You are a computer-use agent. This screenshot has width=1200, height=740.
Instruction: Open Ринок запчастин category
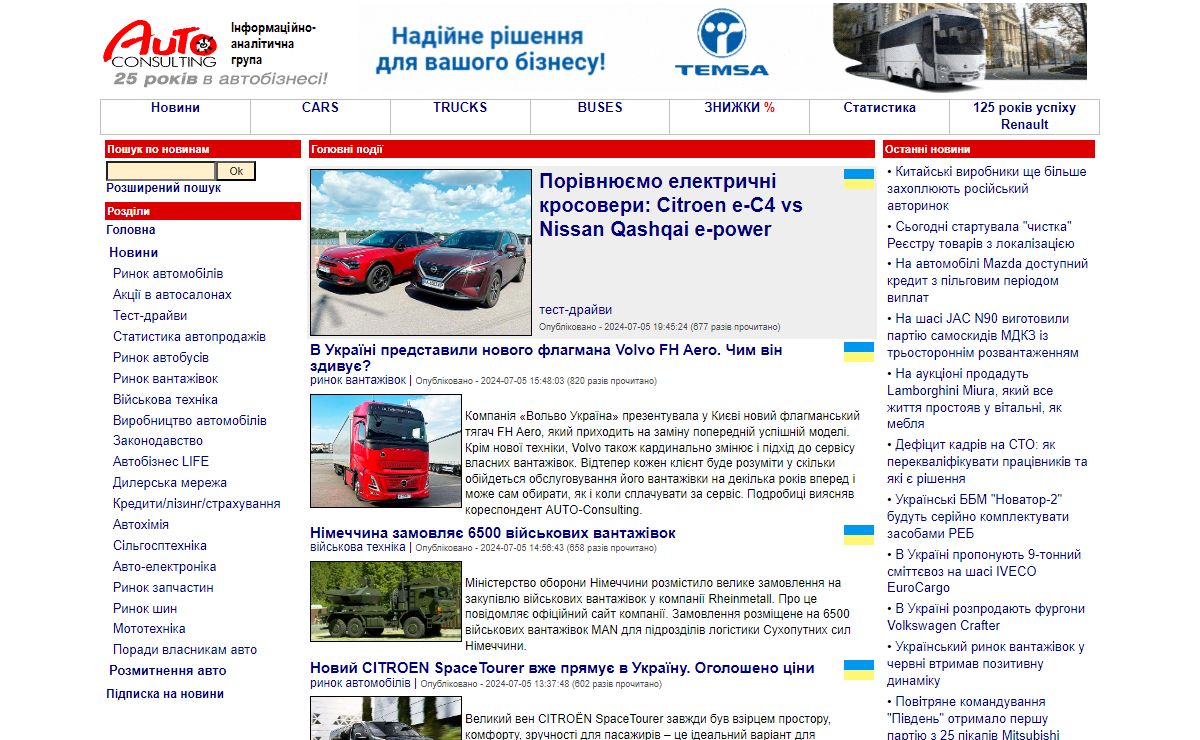click(x=163, y=588)
